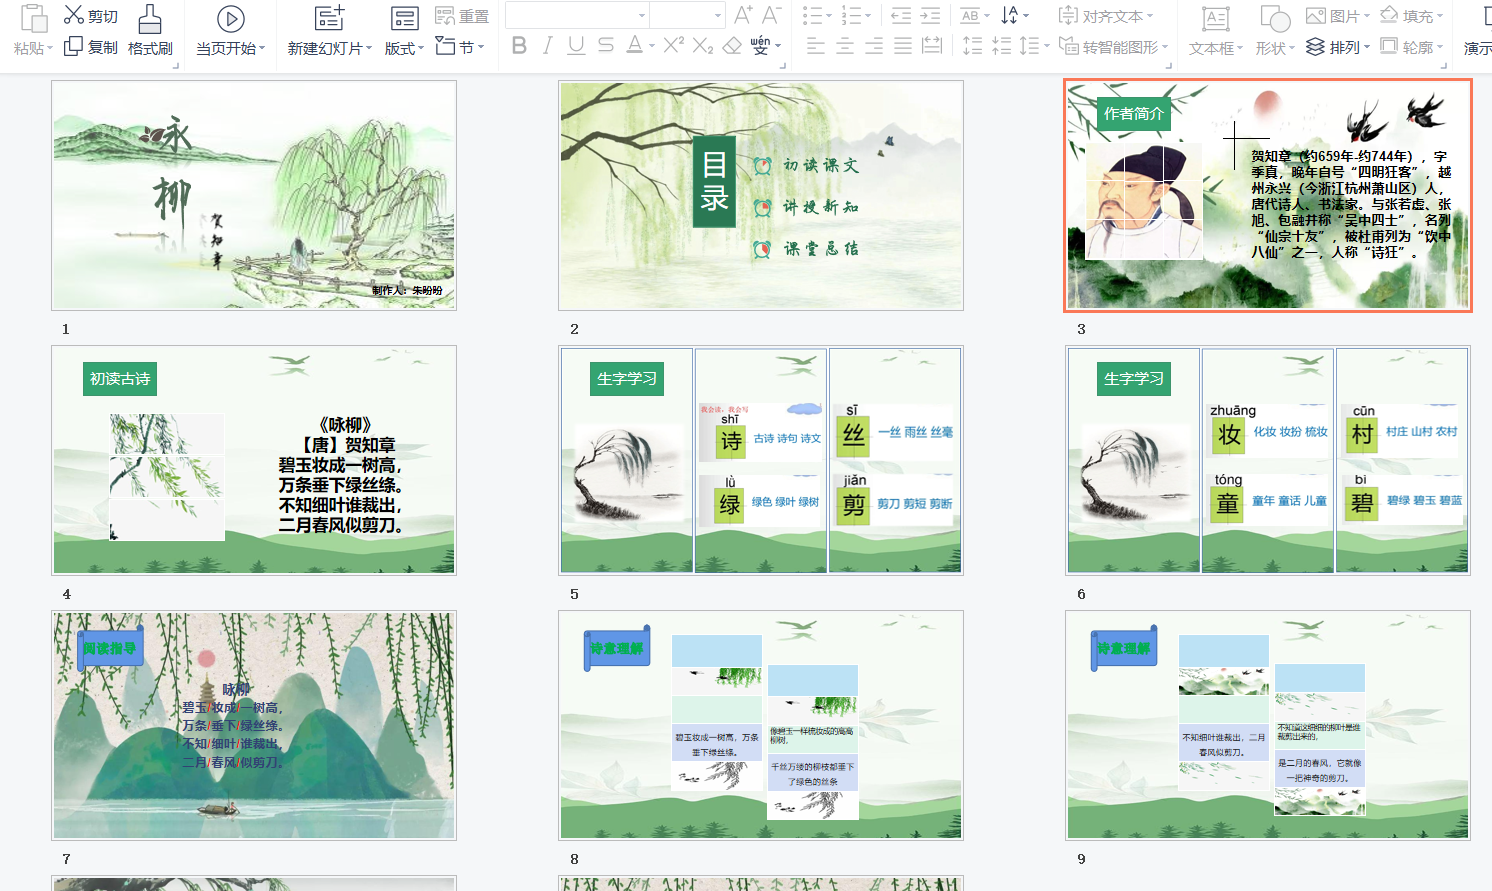Viewport: 1492px width, 891px height.
Task: Click the Arrange (排列) layers icon
Action: (1316, 47)
